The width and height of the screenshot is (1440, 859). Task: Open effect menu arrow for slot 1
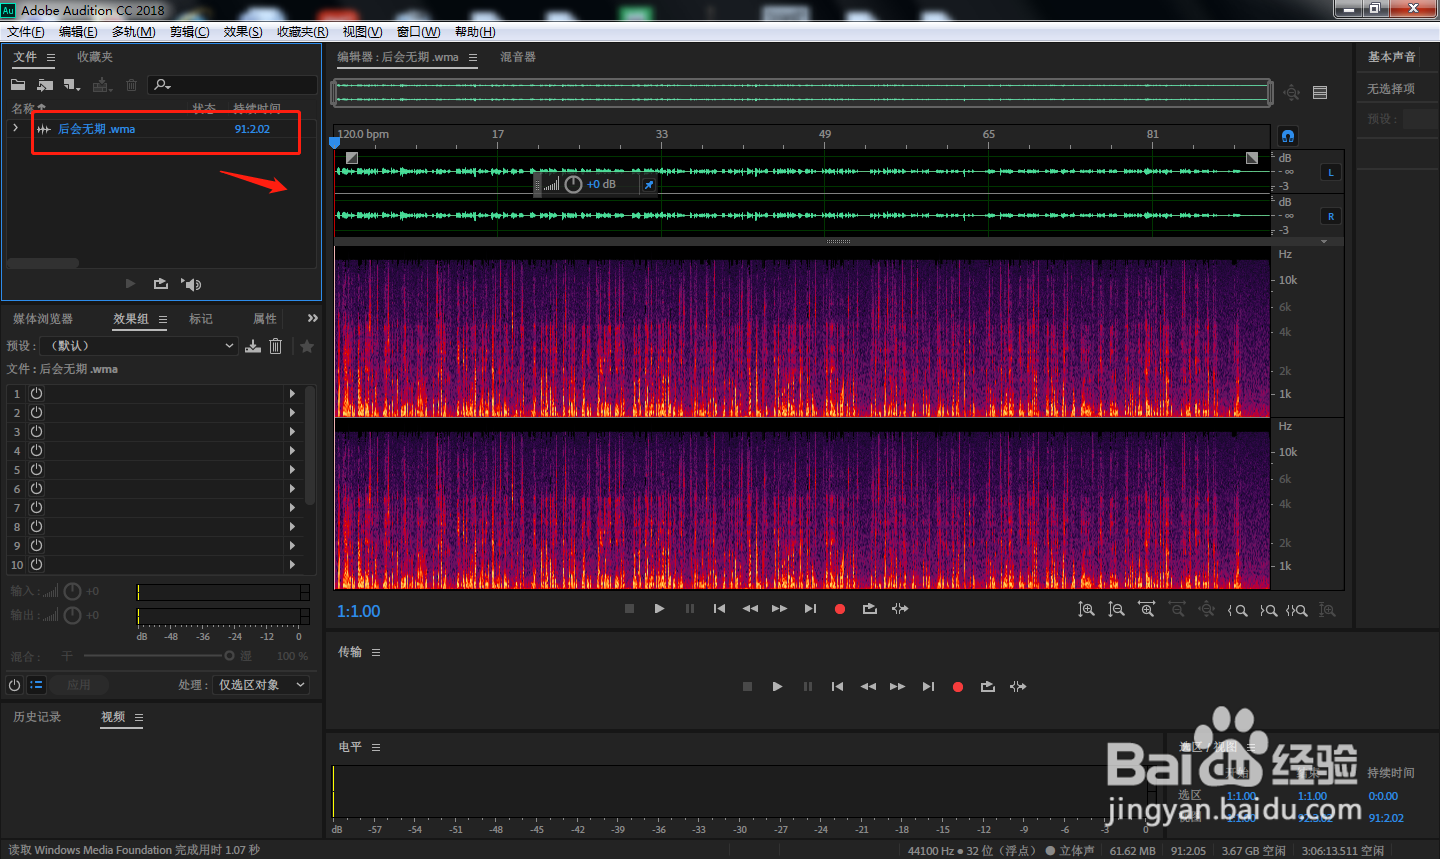tap(292, 394)
